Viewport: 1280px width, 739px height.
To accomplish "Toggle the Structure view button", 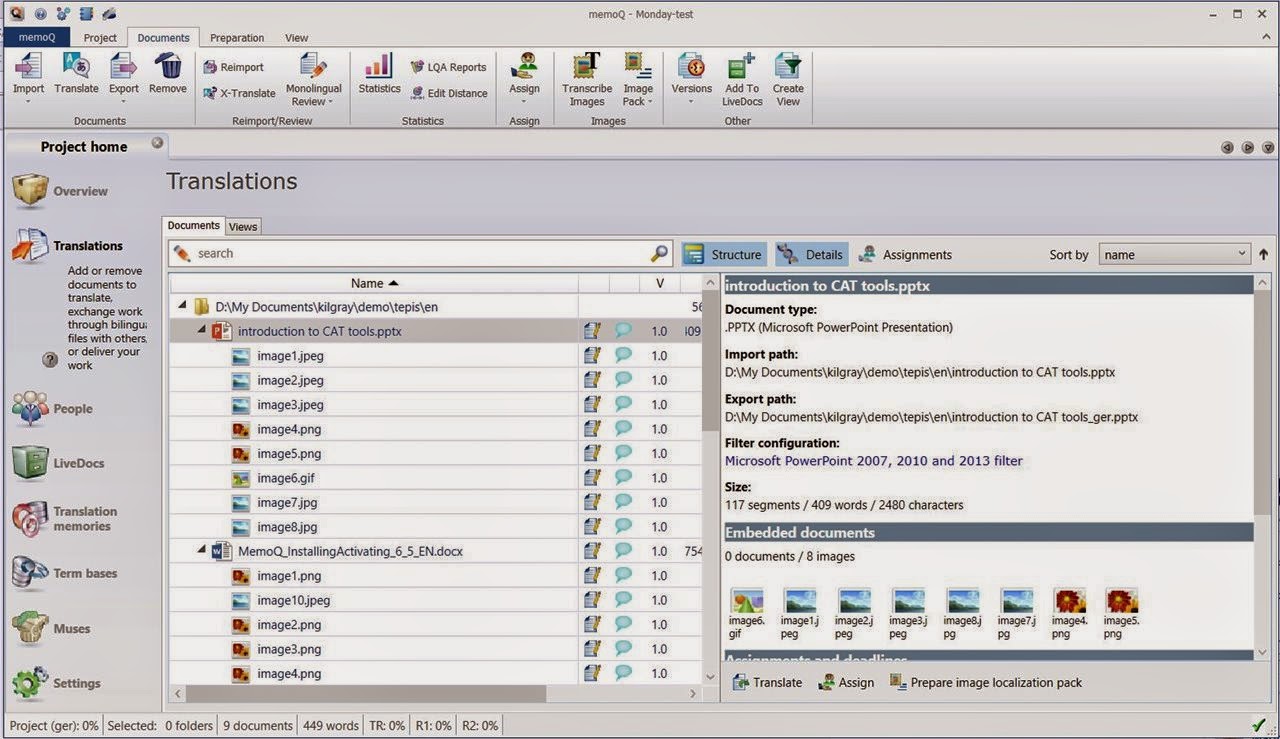I will [x=723, y=254].
